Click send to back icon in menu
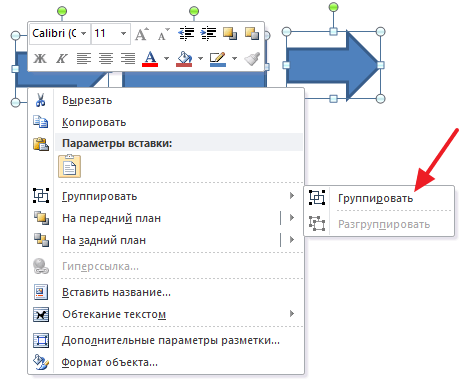 41,240
